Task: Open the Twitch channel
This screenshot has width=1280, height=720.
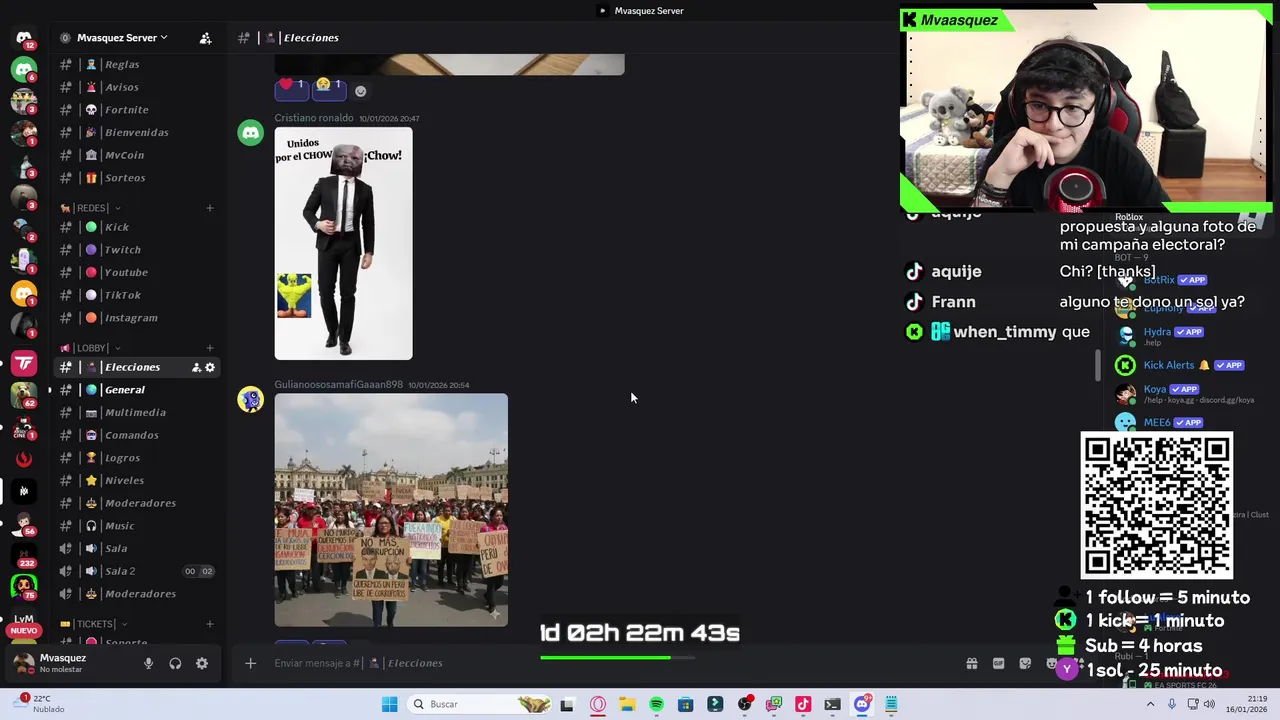Action: pos(137,250)
